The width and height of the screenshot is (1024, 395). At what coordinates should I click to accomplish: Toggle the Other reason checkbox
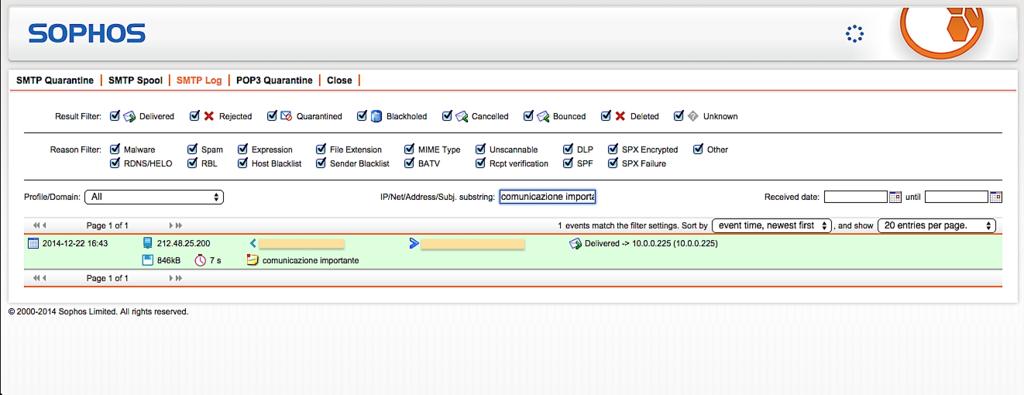pos(699,149)
